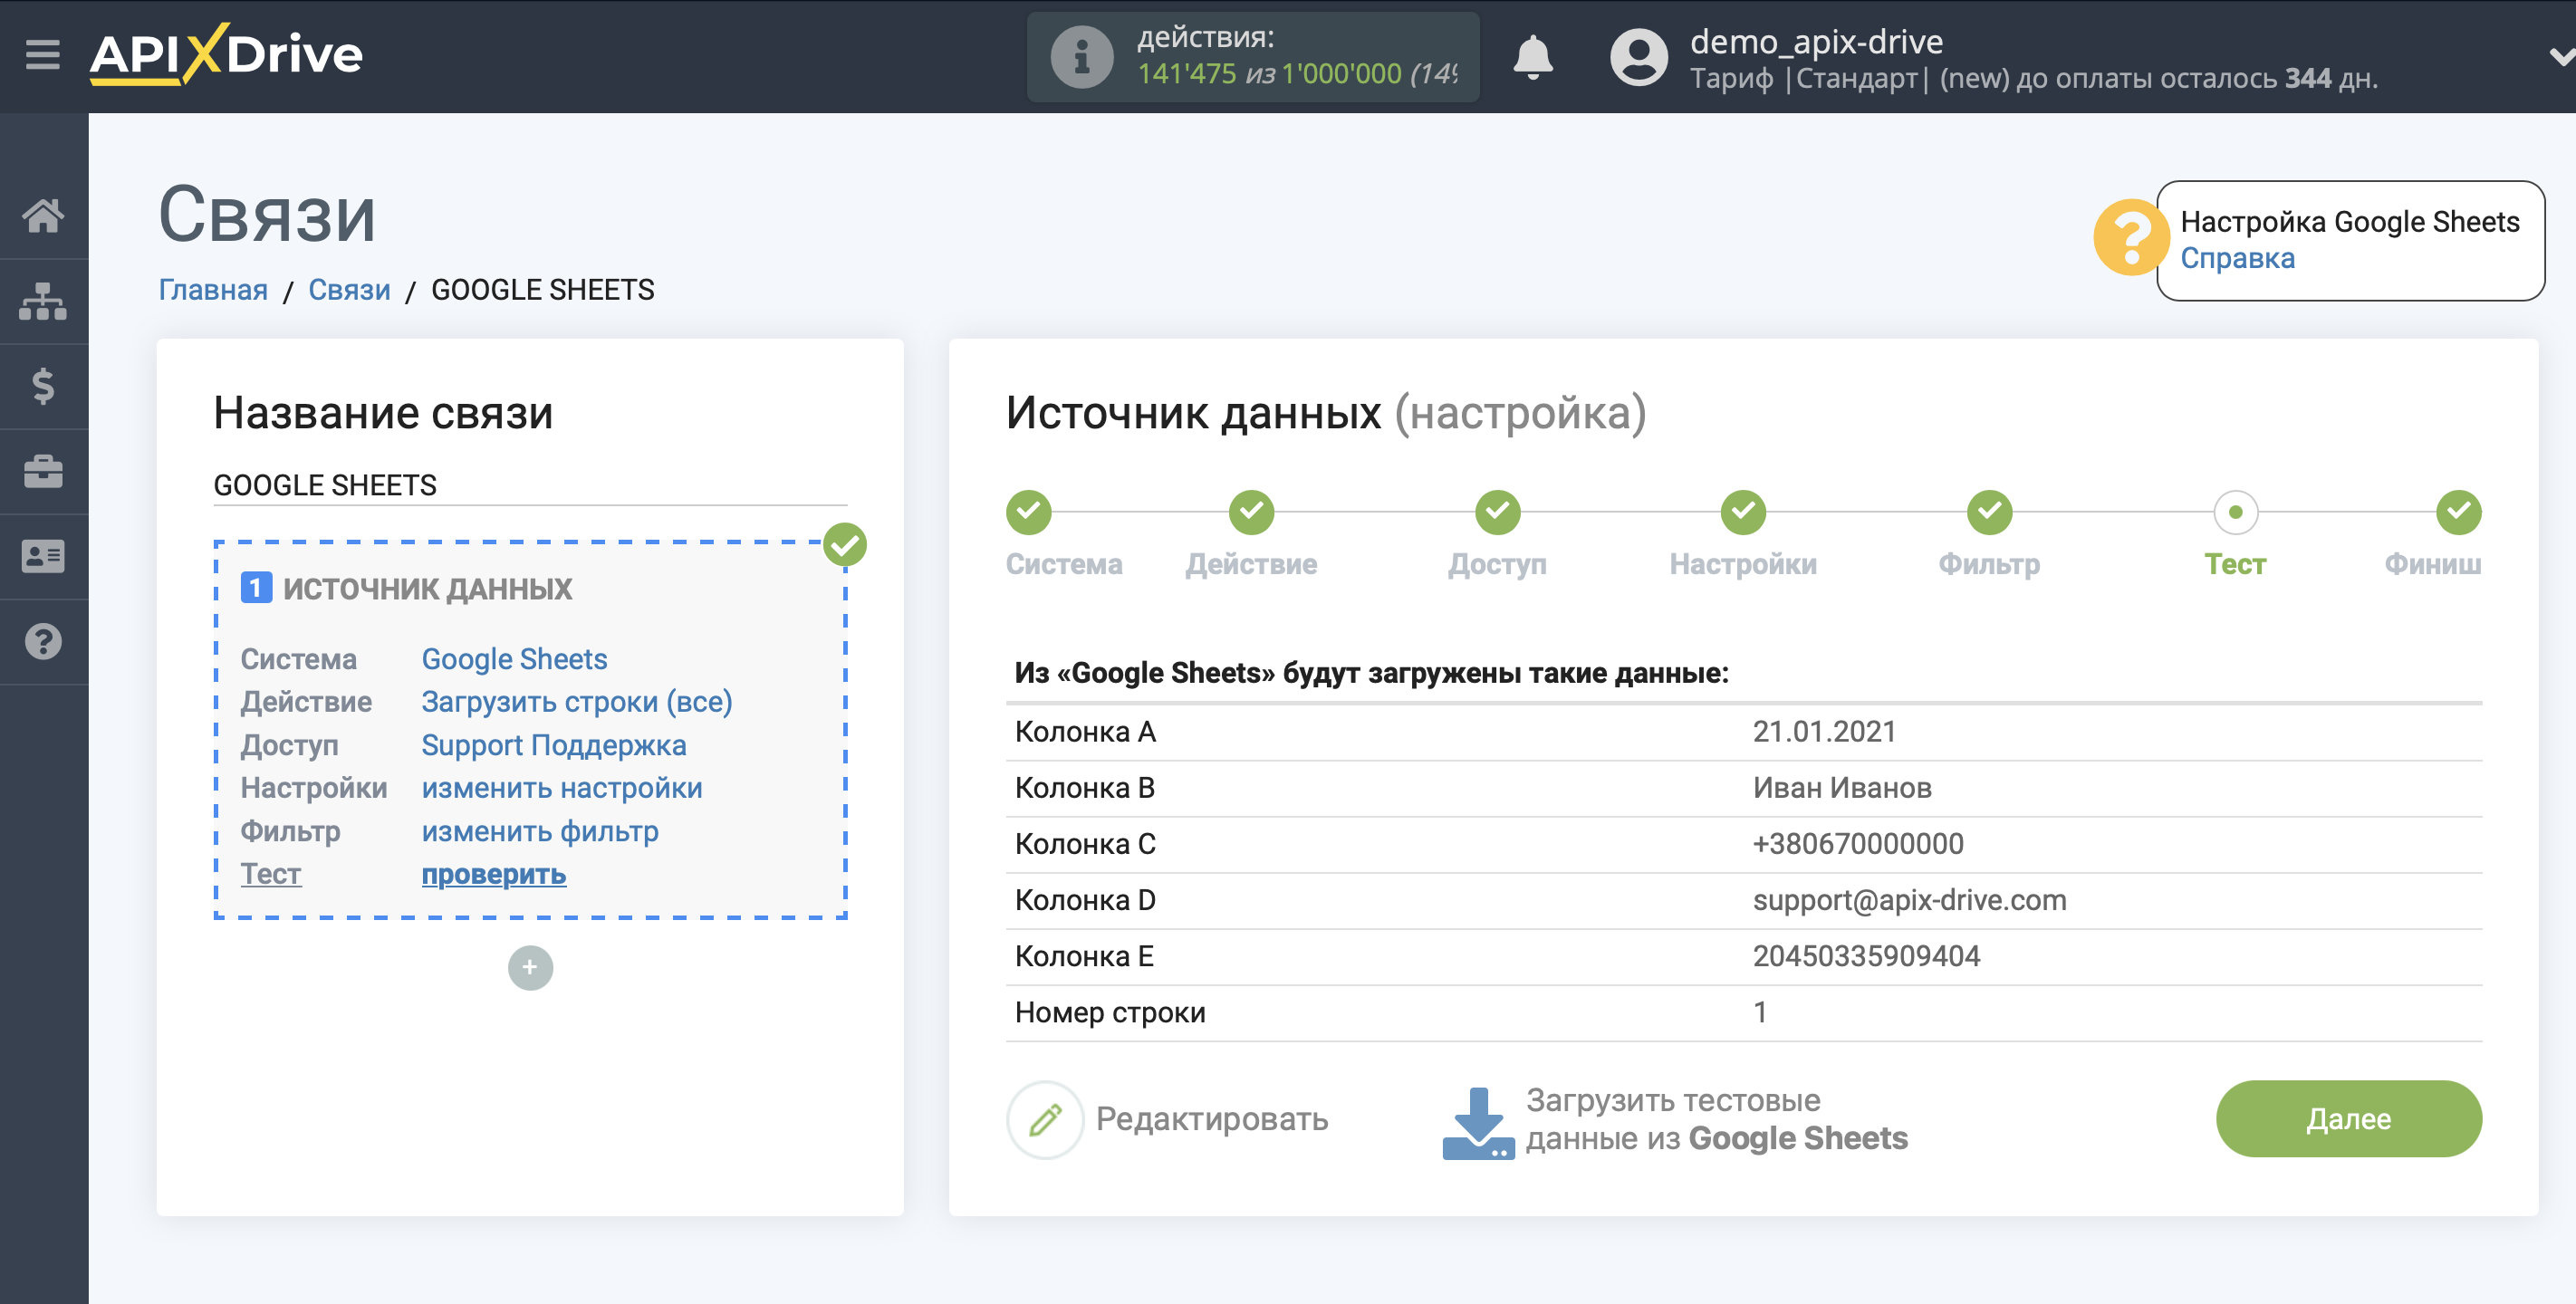Click the orange question mark help icon
2576x1304 pixels.
click(2130, 238)
